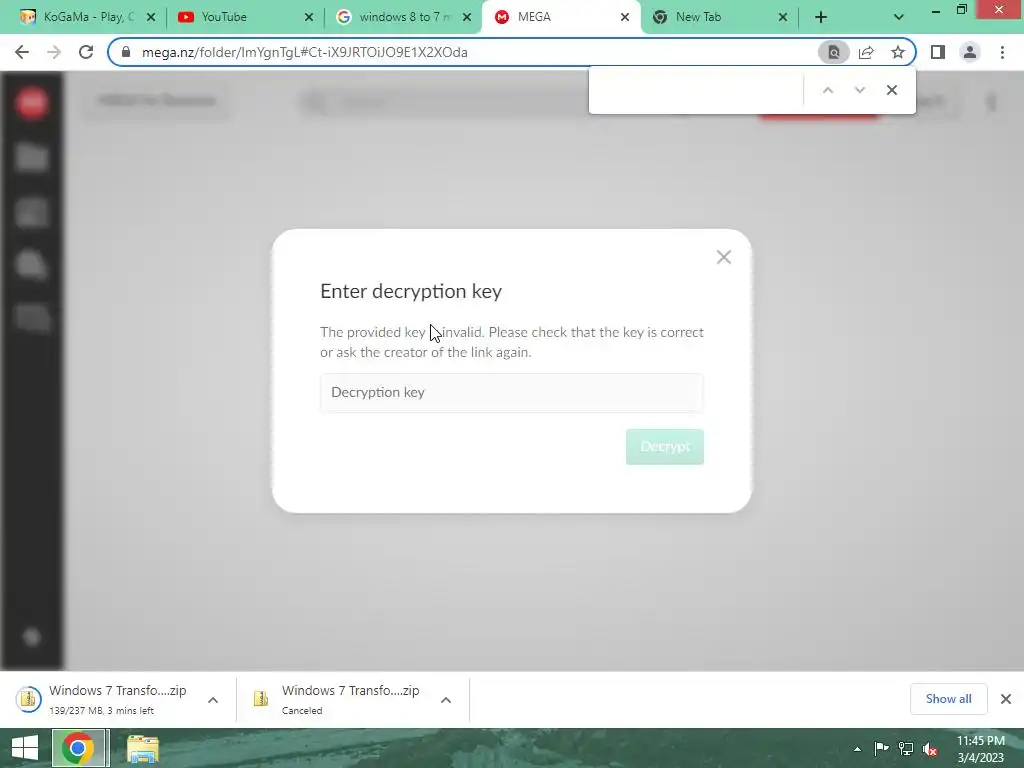Reload the MEGA page
1024x768 pixels.
pos(86,52)
